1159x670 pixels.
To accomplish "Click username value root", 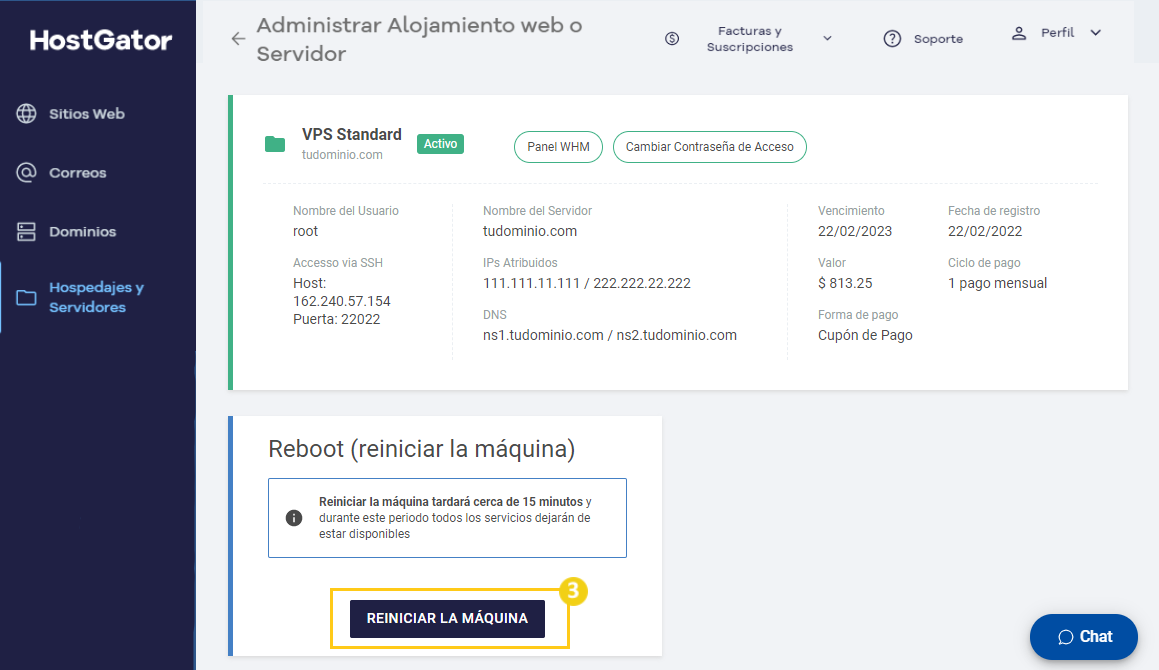I will 305,231.
